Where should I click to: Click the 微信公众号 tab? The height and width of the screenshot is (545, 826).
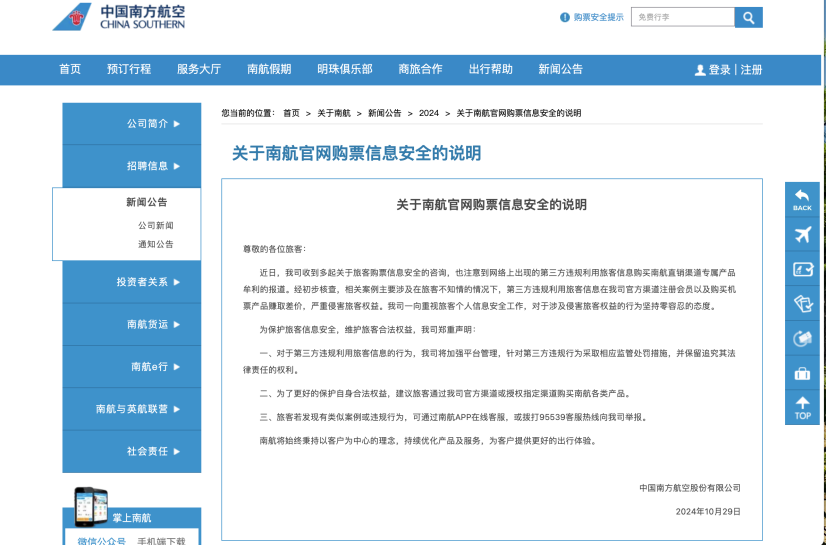[x=102, y=541]
